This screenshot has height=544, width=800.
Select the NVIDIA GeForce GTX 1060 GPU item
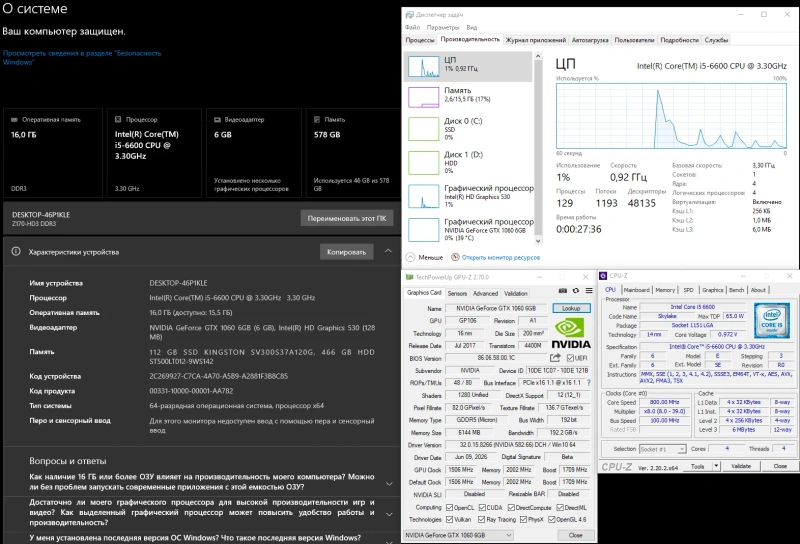point(468,230)
